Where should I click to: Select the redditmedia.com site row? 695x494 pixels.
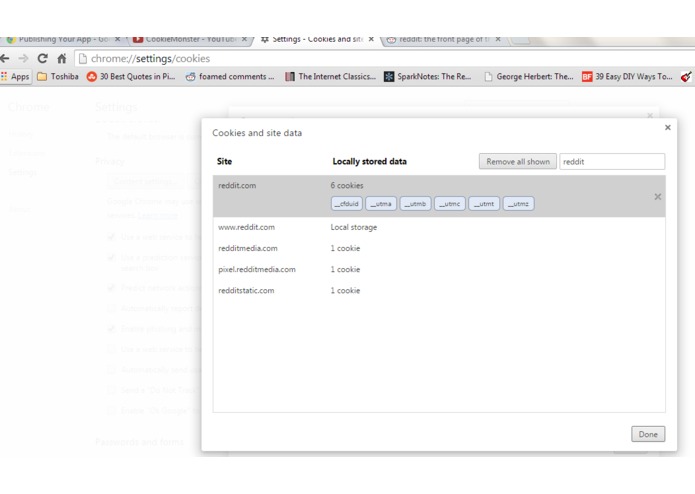point(439,249)
